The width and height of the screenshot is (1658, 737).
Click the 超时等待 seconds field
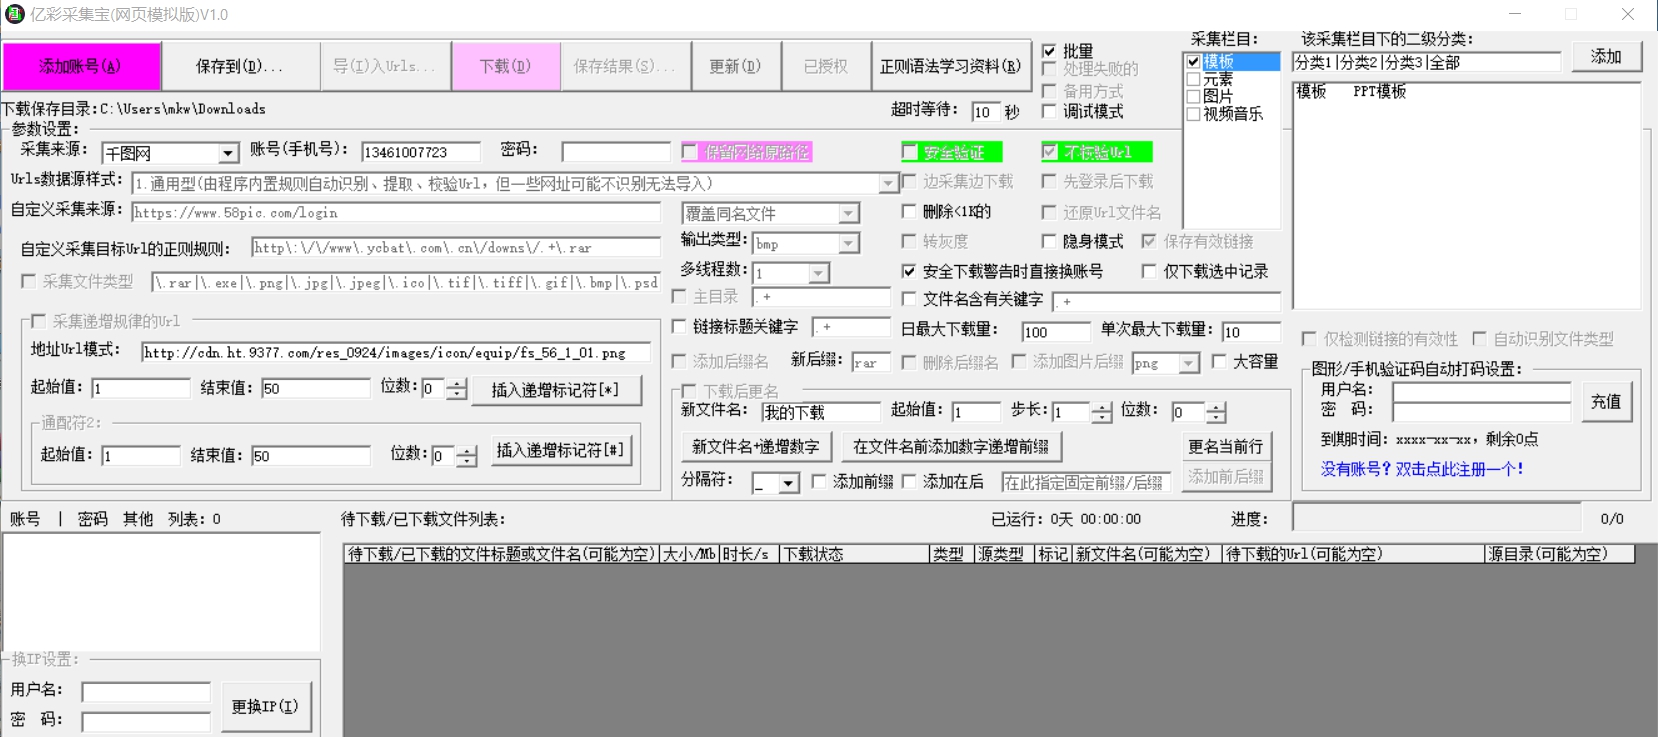point(986,112)
